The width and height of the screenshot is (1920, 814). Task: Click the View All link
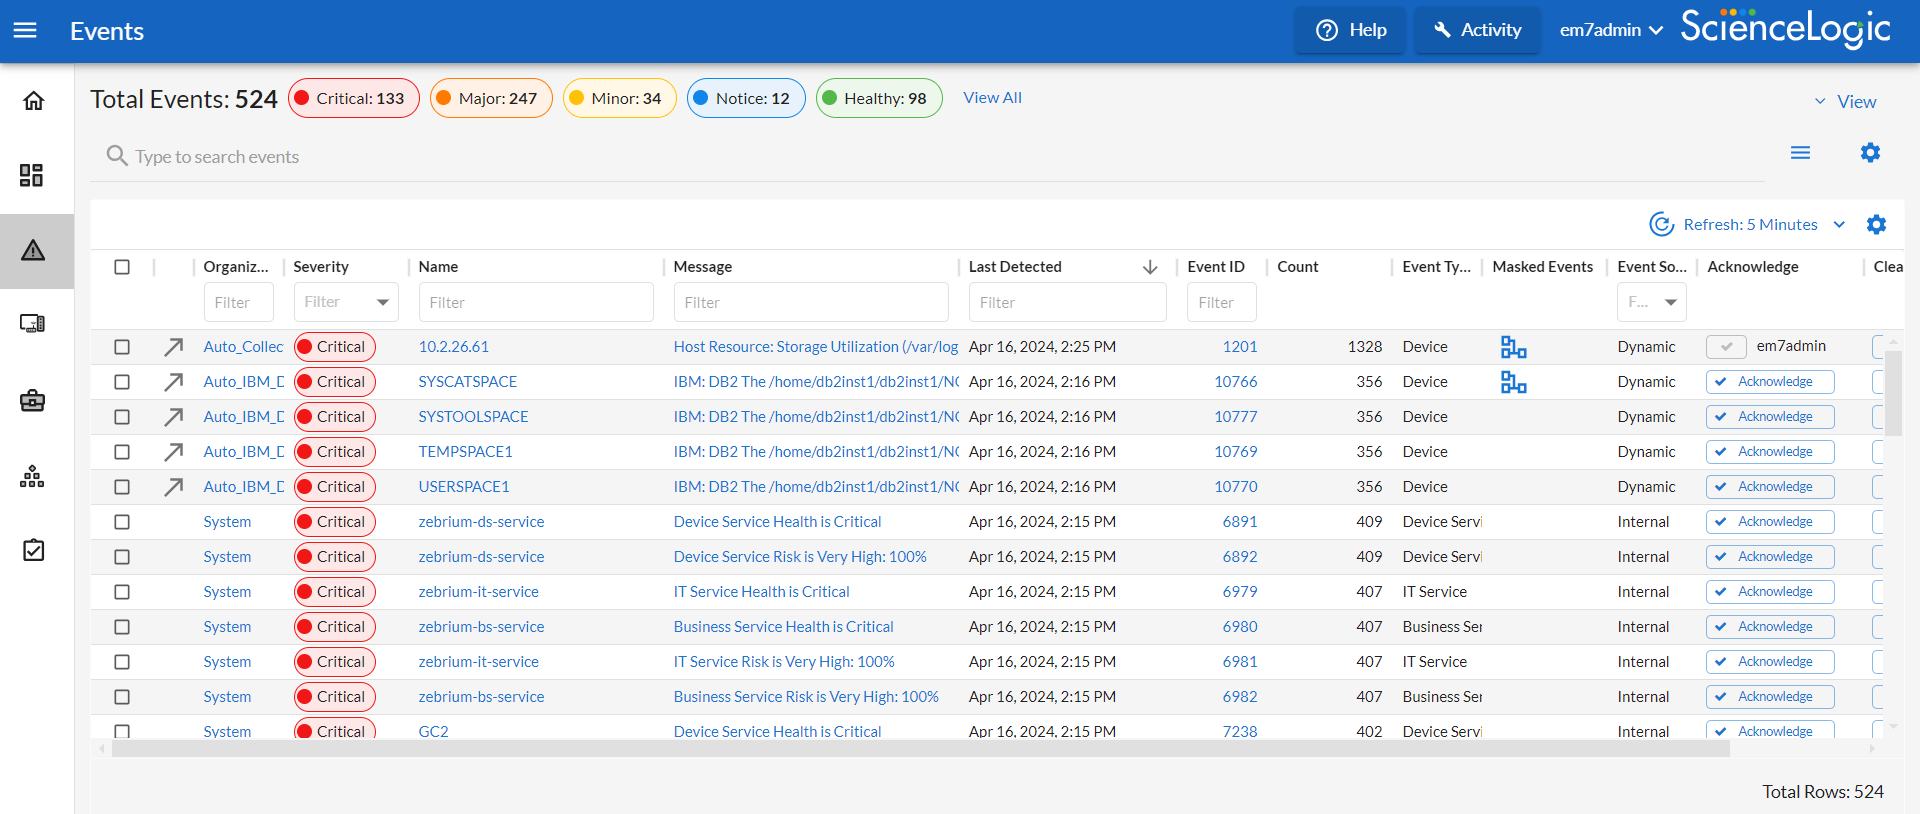coord(992,98)
